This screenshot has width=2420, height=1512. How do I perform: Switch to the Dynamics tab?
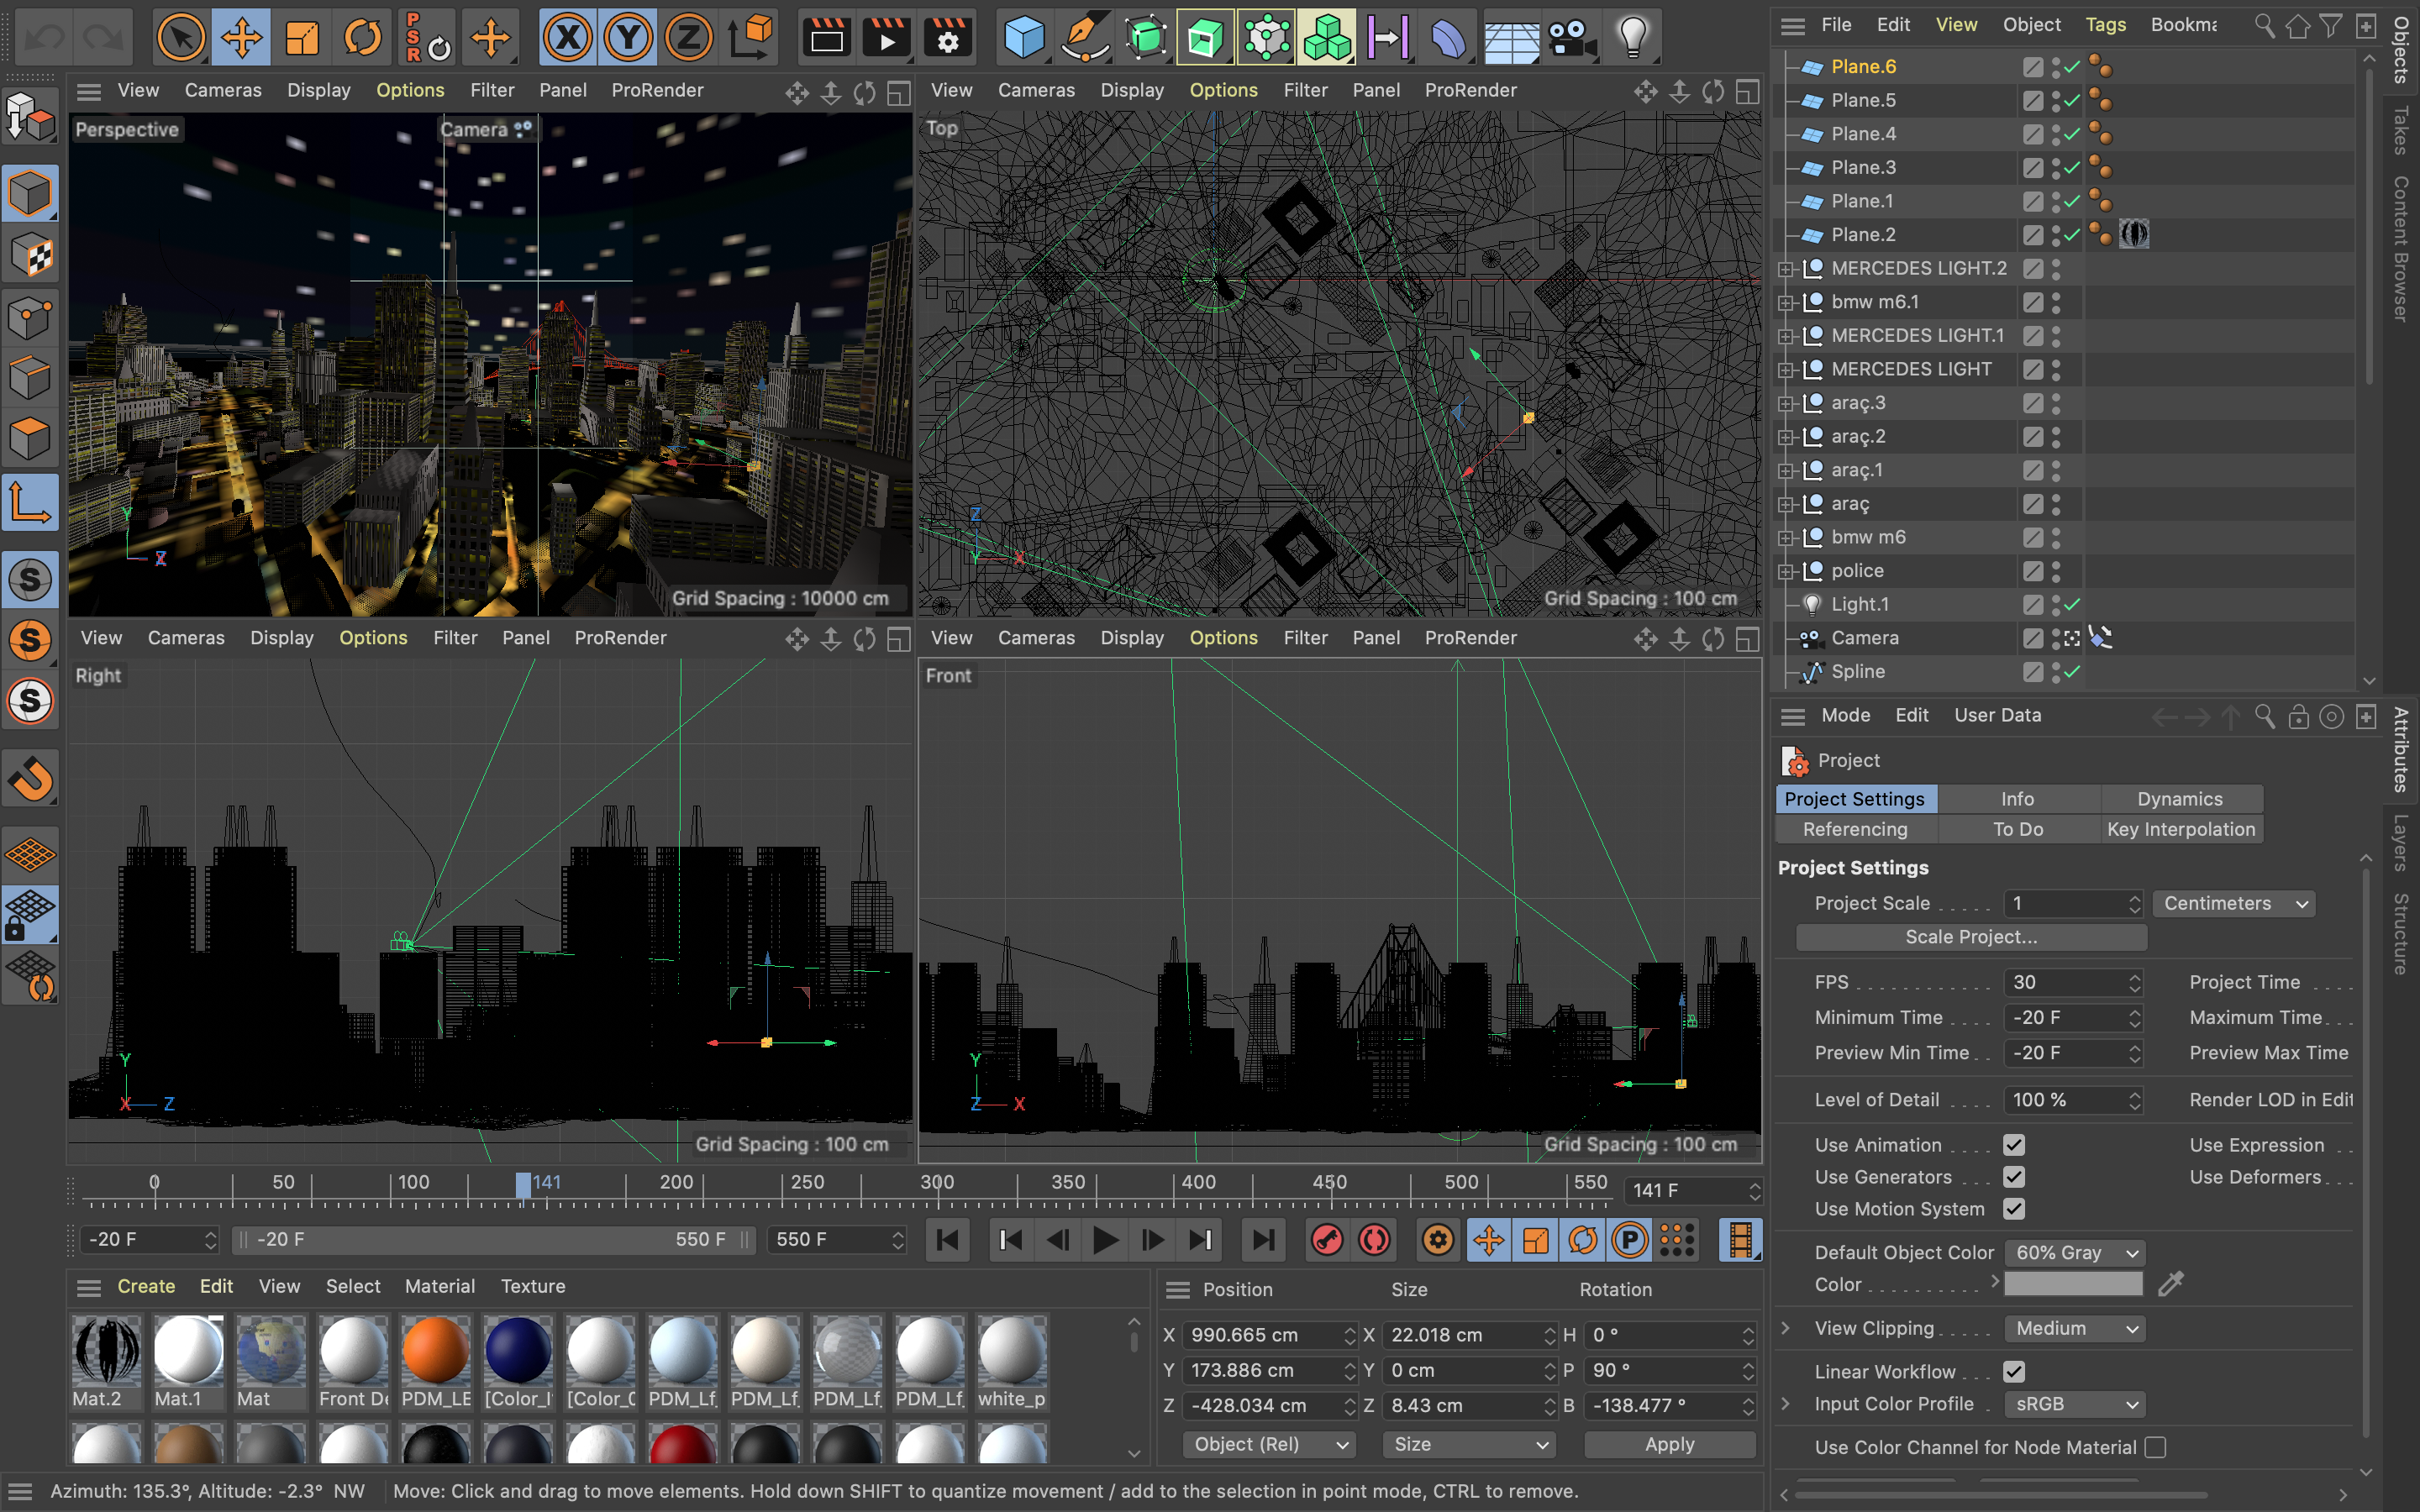[2179, 799]
